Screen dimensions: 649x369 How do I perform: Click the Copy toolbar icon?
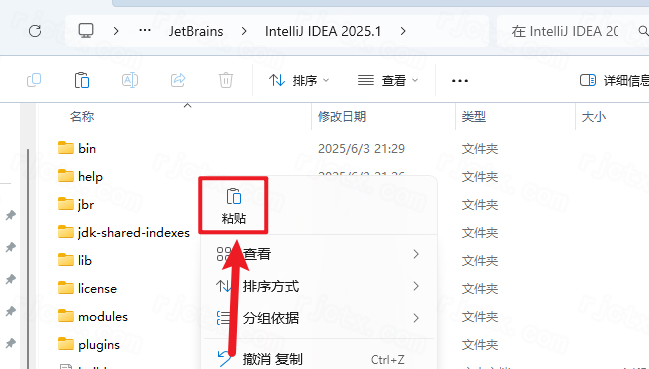[x=34, y=80]
